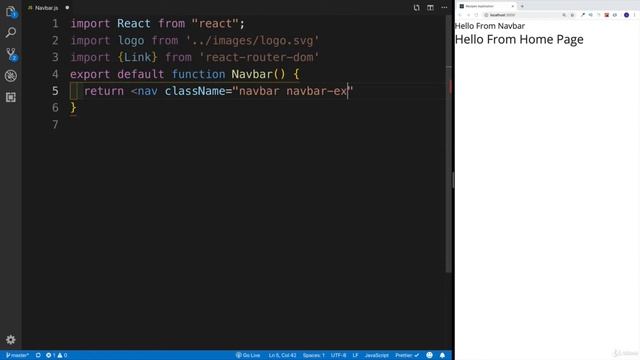Image resolution: width=640 pixels, height=360 pixels.
Task: Open the Explorer view in activity bar
Action: (11, 12)
